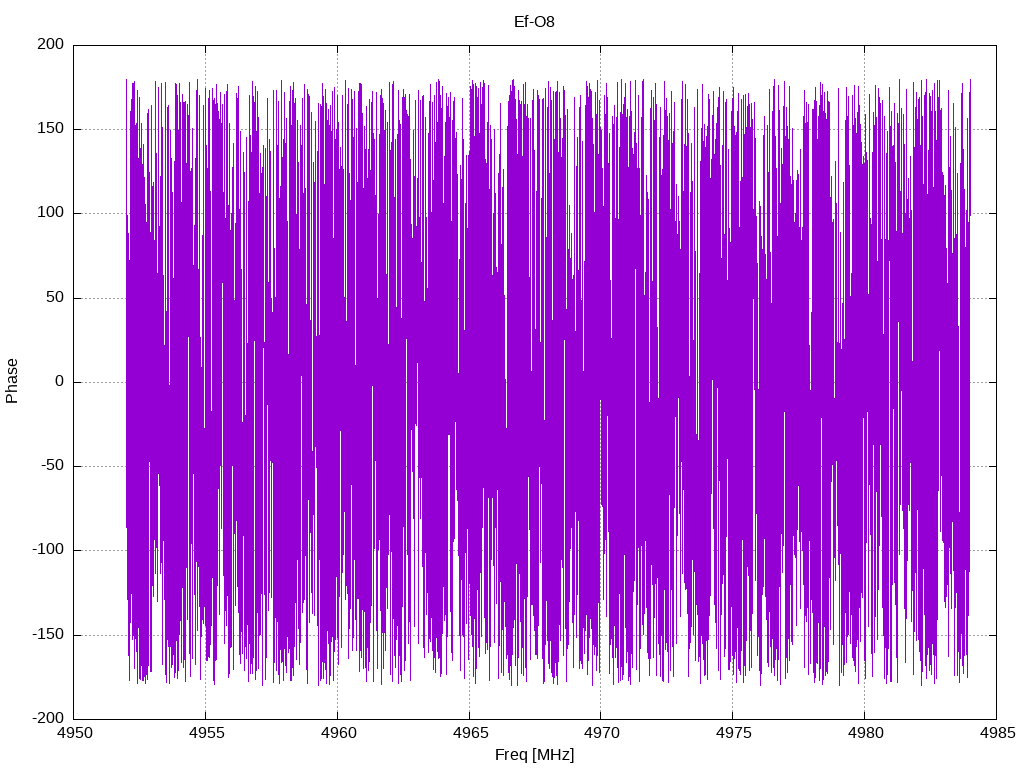Image resolution: width=1024 pixels, height=768 pixels.
Task: Click the Phase y-axis label
Action: [12, 381]
